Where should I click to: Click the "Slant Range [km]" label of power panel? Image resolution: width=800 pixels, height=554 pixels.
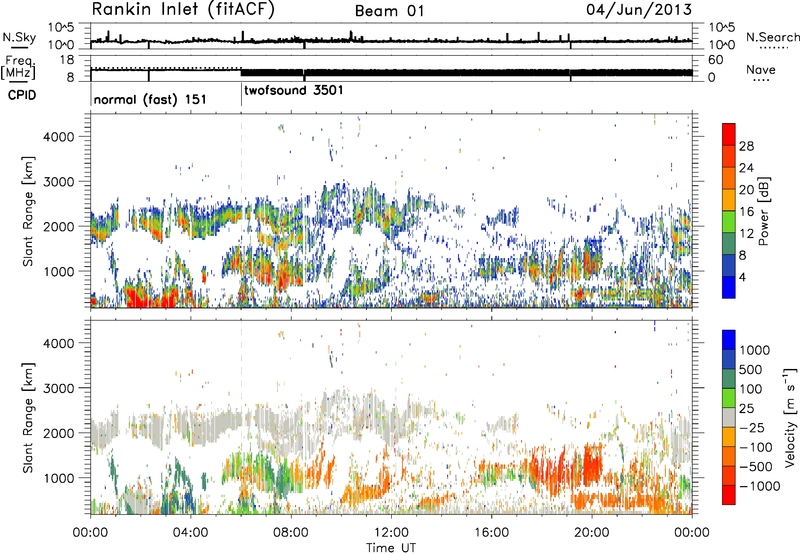[x=28, y=211]
